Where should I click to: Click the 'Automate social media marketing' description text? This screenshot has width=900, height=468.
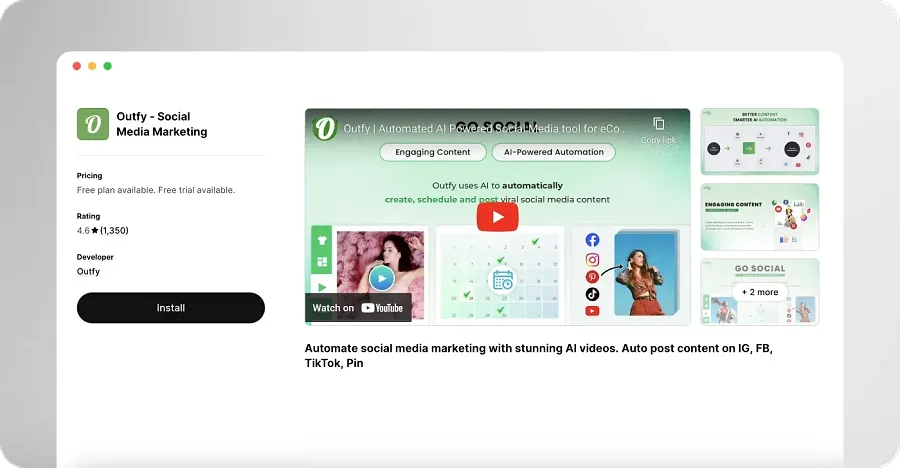(538, 355)
